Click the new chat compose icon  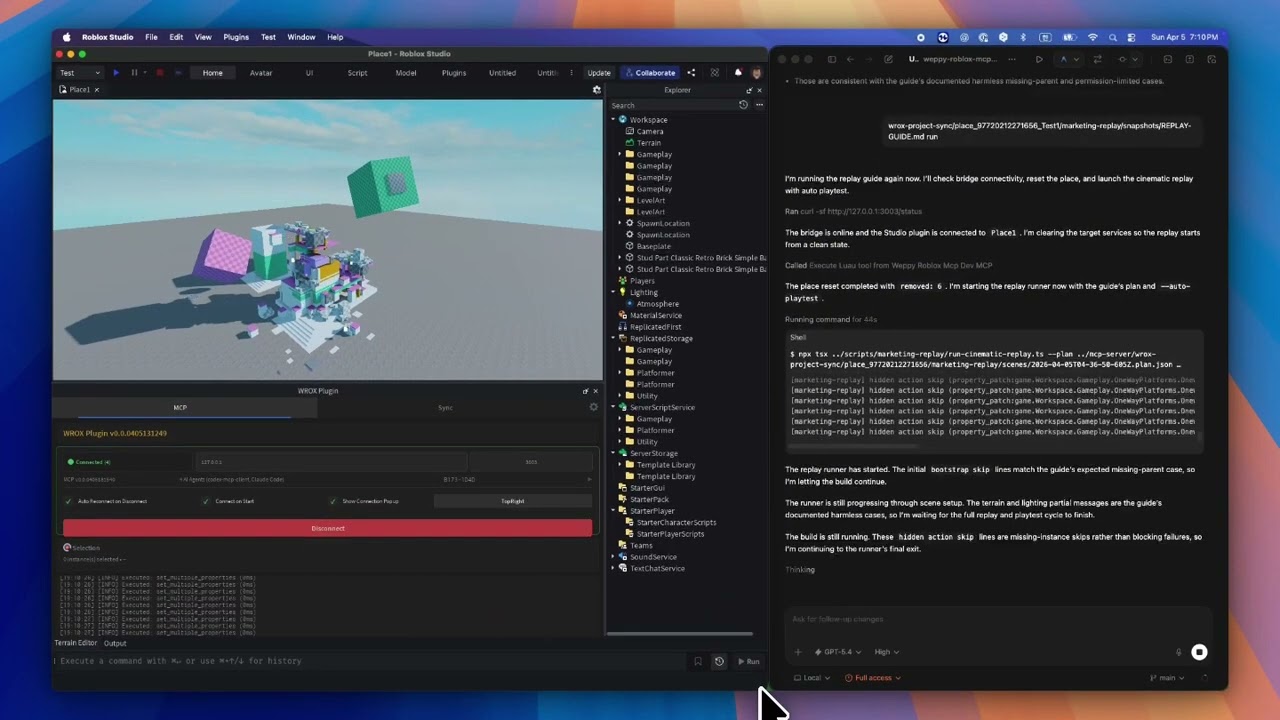(888, 59)
